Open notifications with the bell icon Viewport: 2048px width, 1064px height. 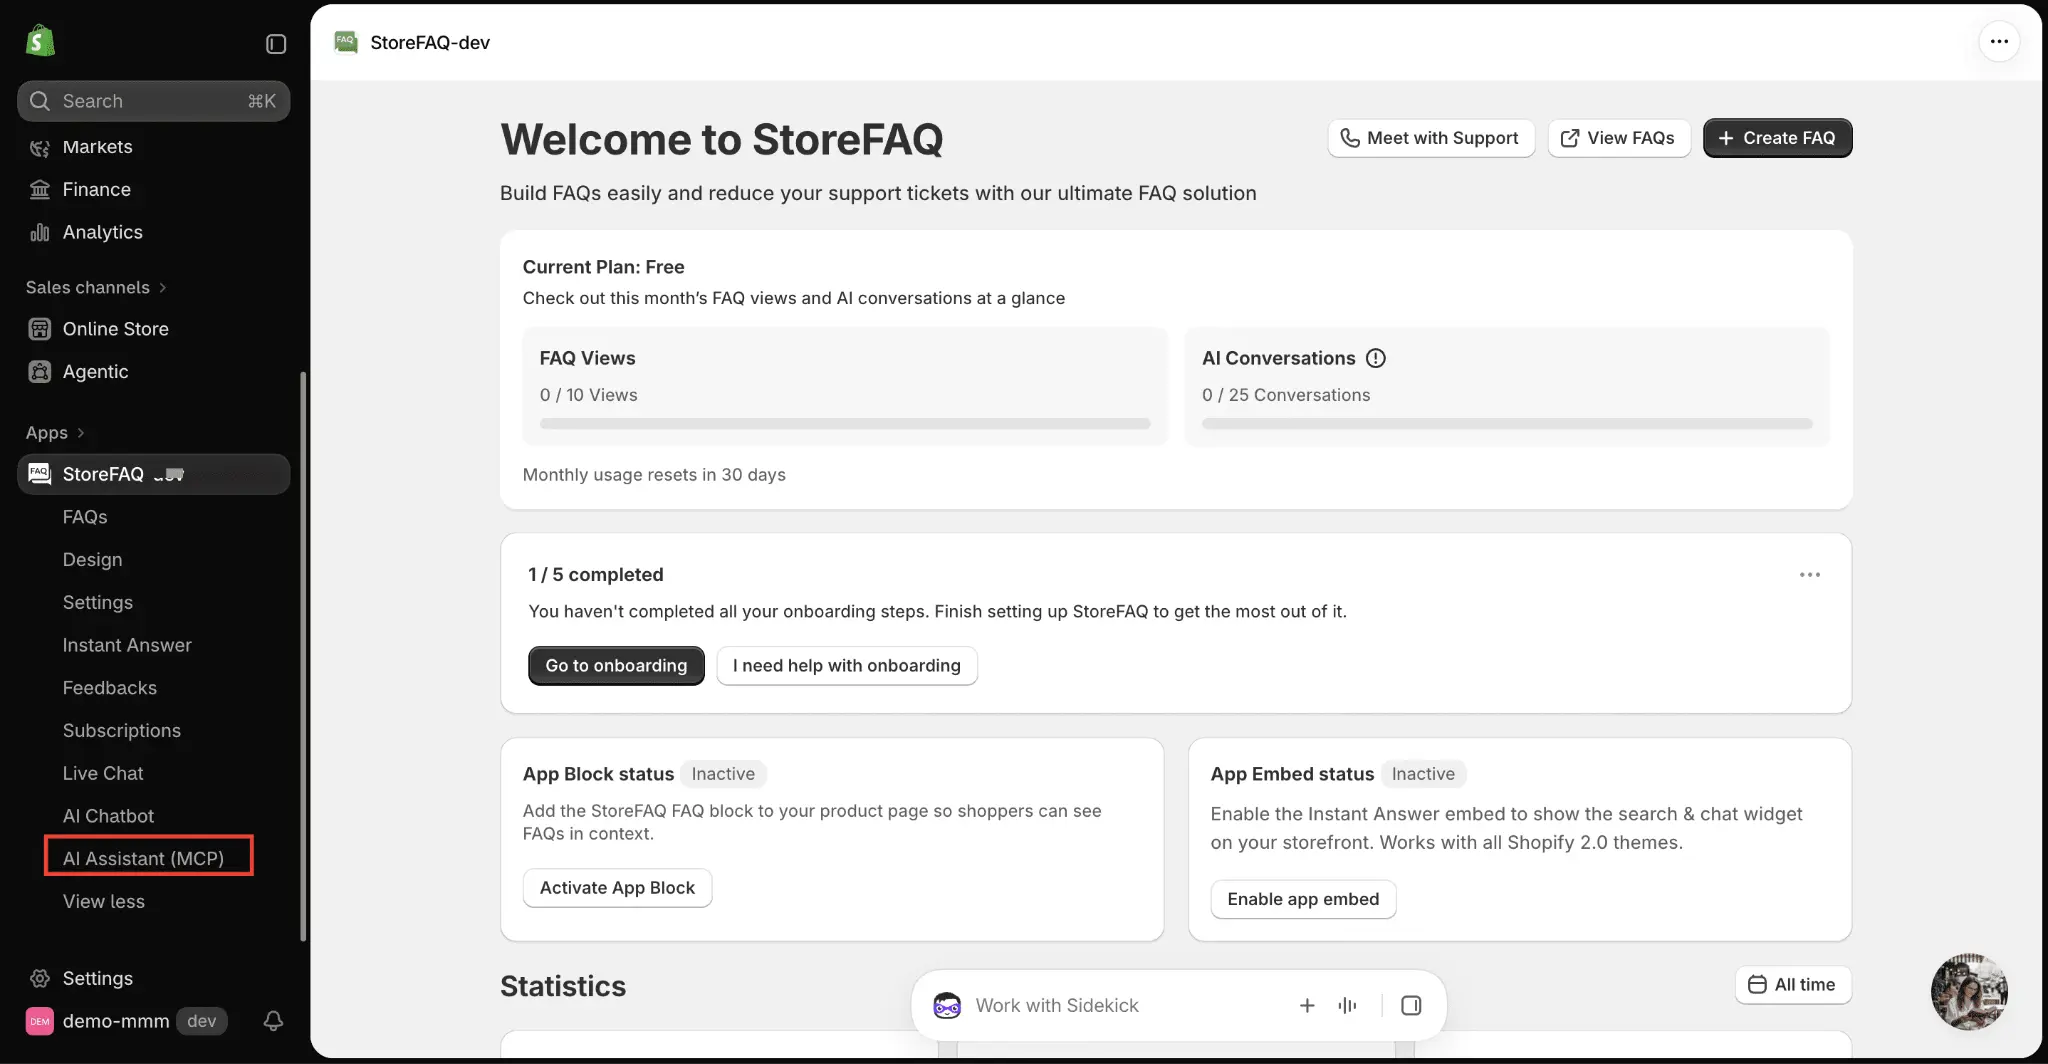(273, 1021)
